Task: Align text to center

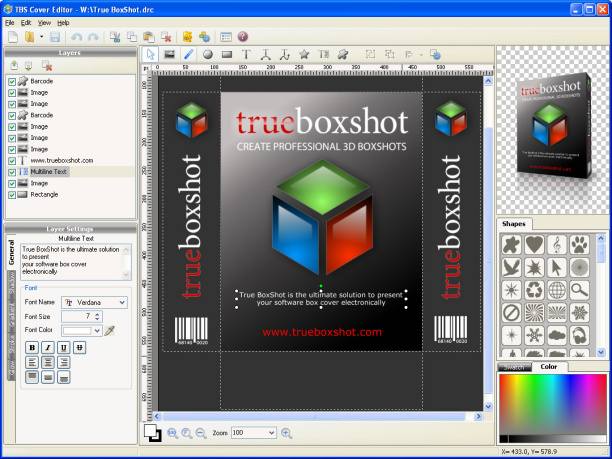Action: click(48, 362)
